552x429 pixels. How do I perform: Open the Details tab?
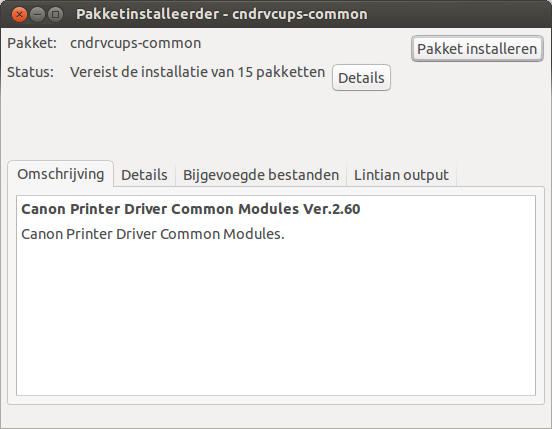(x=144, y=175)
